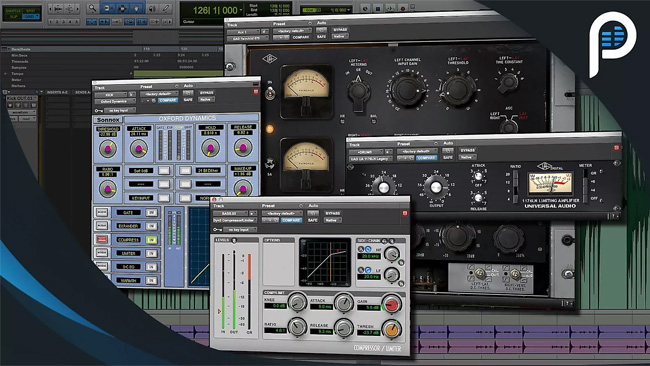Select the Gate section access button

[102, 212]
